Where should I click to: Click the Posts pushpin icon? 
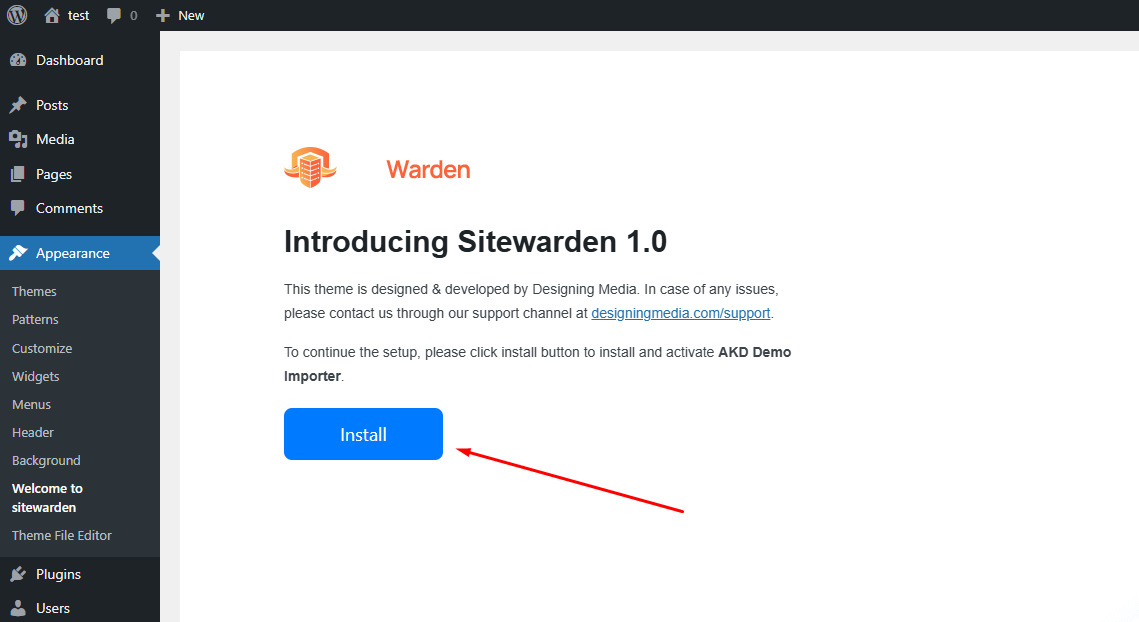pyautogui.click(x=18, y=105)
